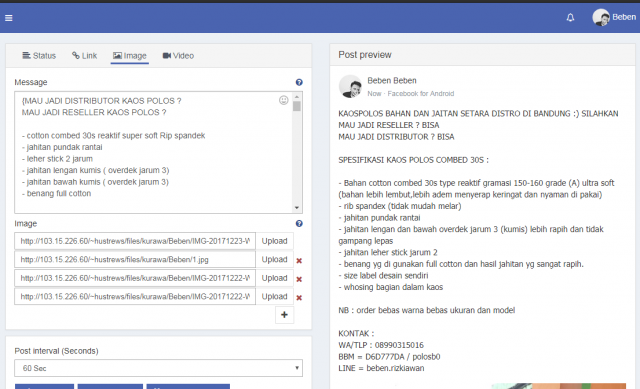Click the message box scrollbar thumb
This screenshot has width=640, height=389.
(297, 106)
